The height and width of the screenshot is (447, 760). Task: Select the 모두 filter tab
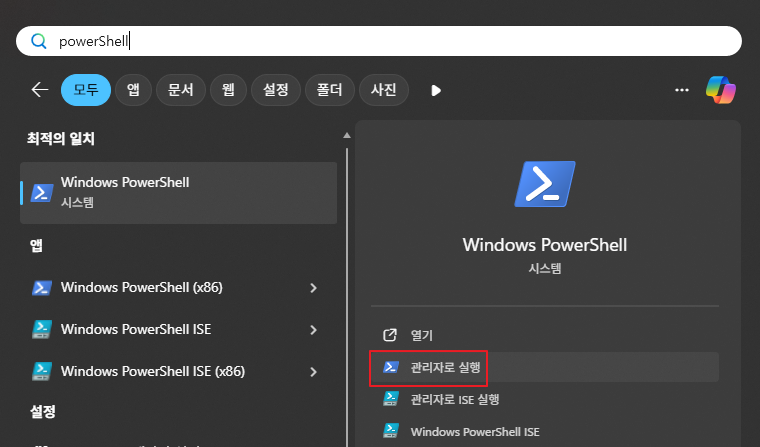point(86,90)
